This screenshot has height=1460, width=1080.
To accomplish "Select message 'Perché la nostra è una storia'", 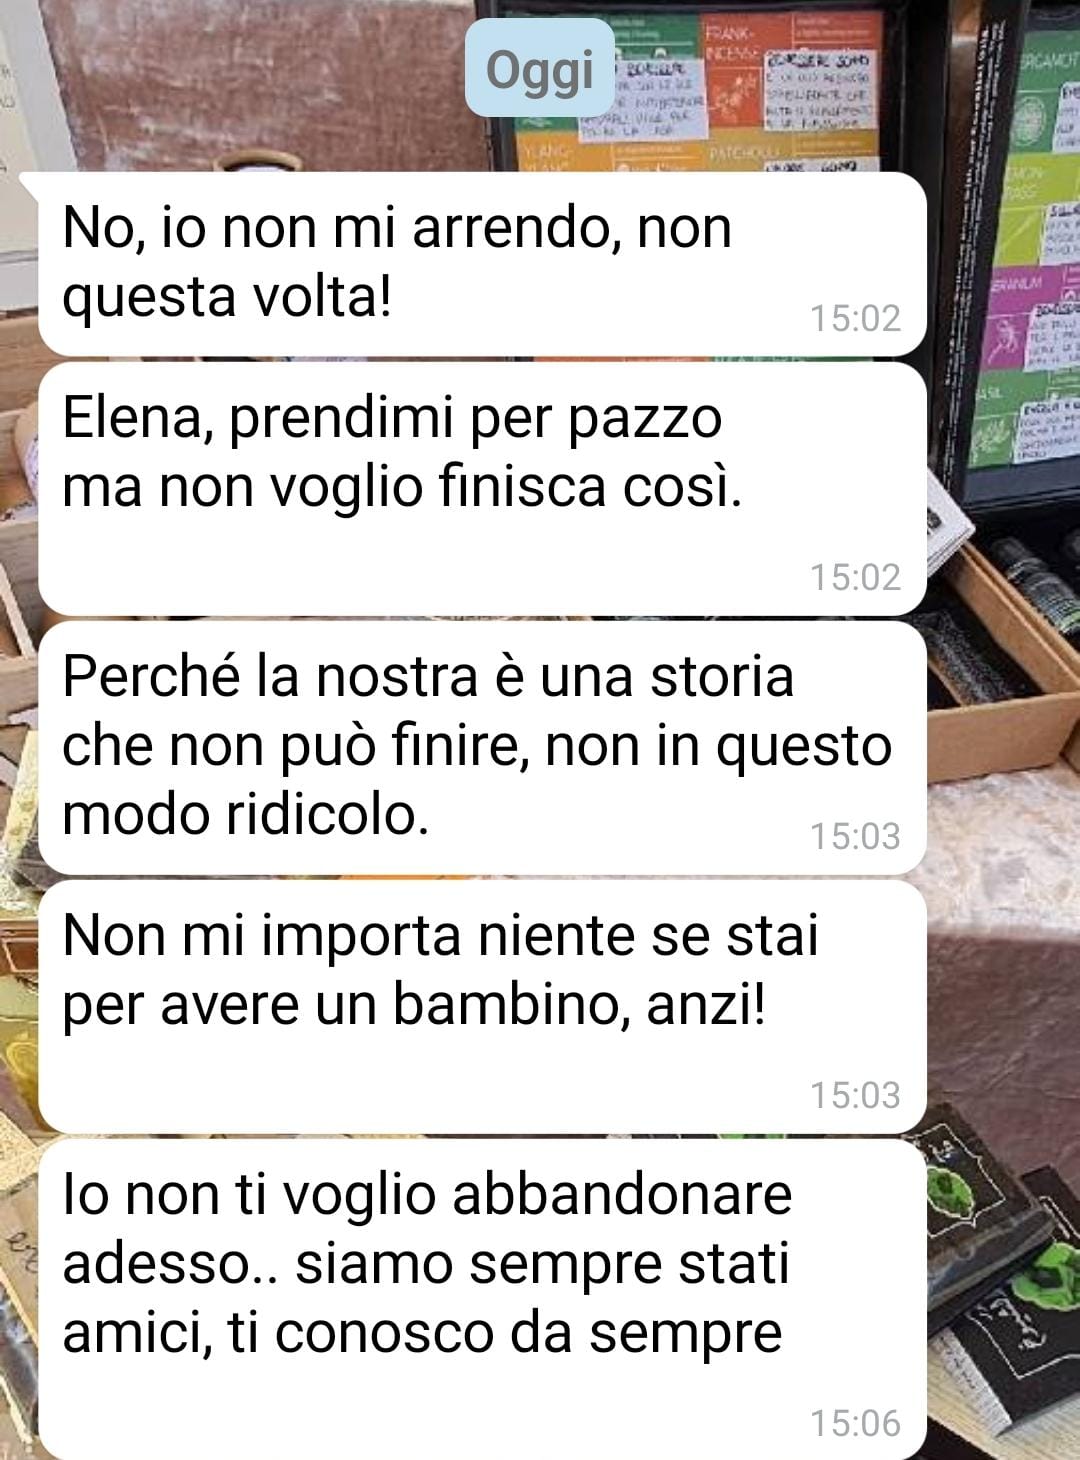I will 482,747.
